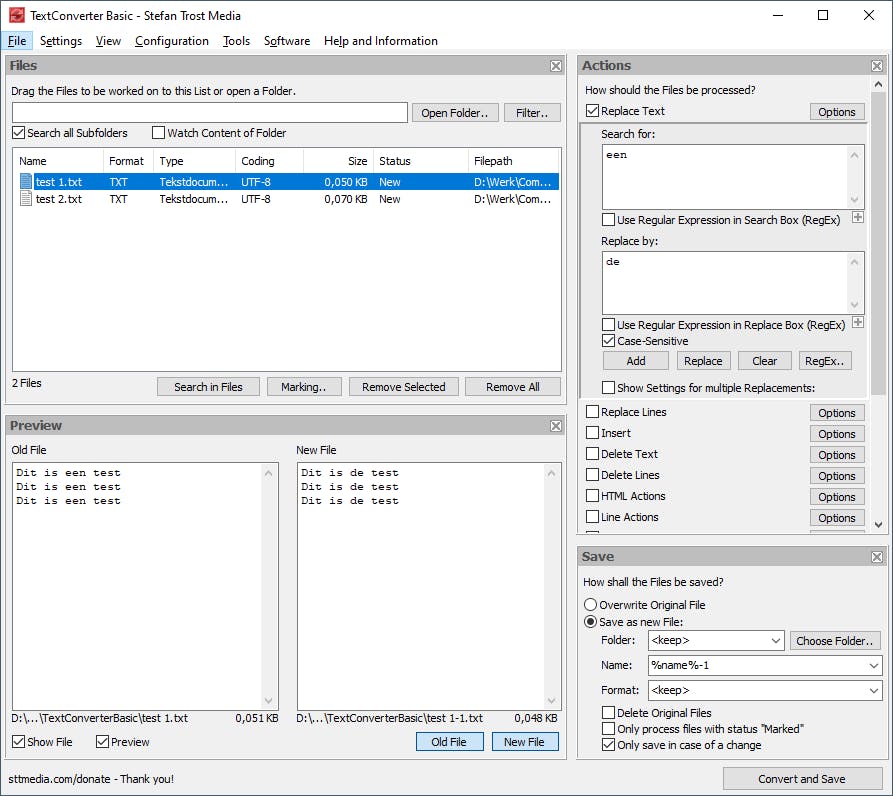Close the Files panel with its X icon

pos(556,66)
